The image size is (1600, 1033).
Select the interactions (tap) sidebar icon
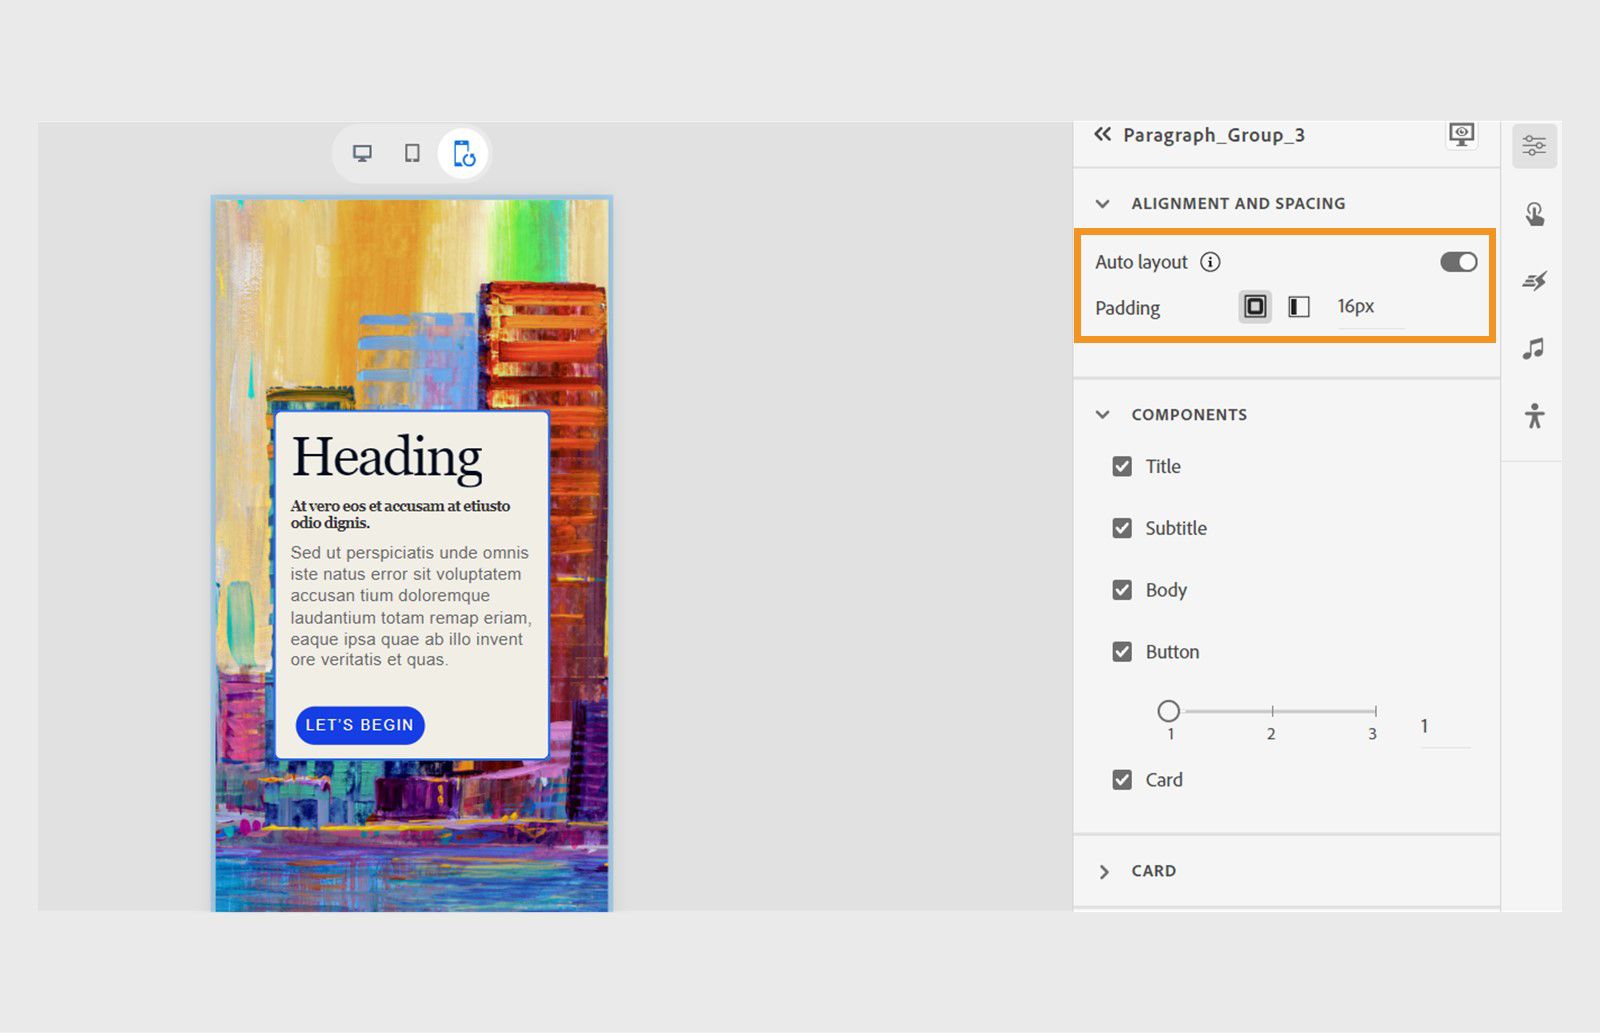(x=1534, y=213)
